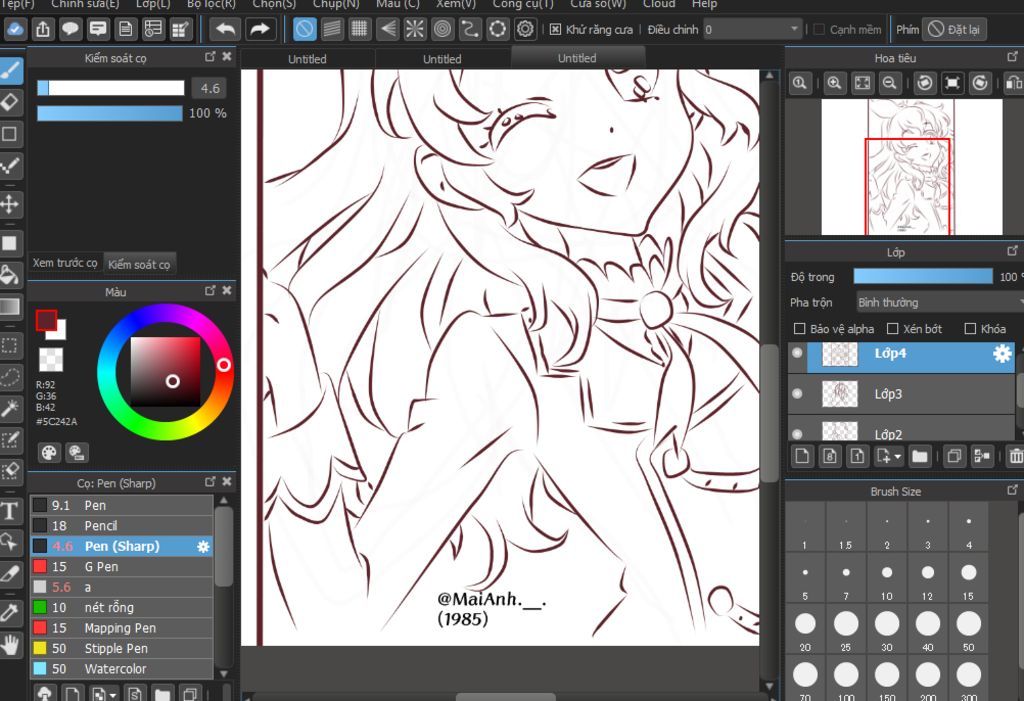Pick the Bucket fill tool
The height and width of the screenshot is (701, 1024).
click(x=10, y=274)
